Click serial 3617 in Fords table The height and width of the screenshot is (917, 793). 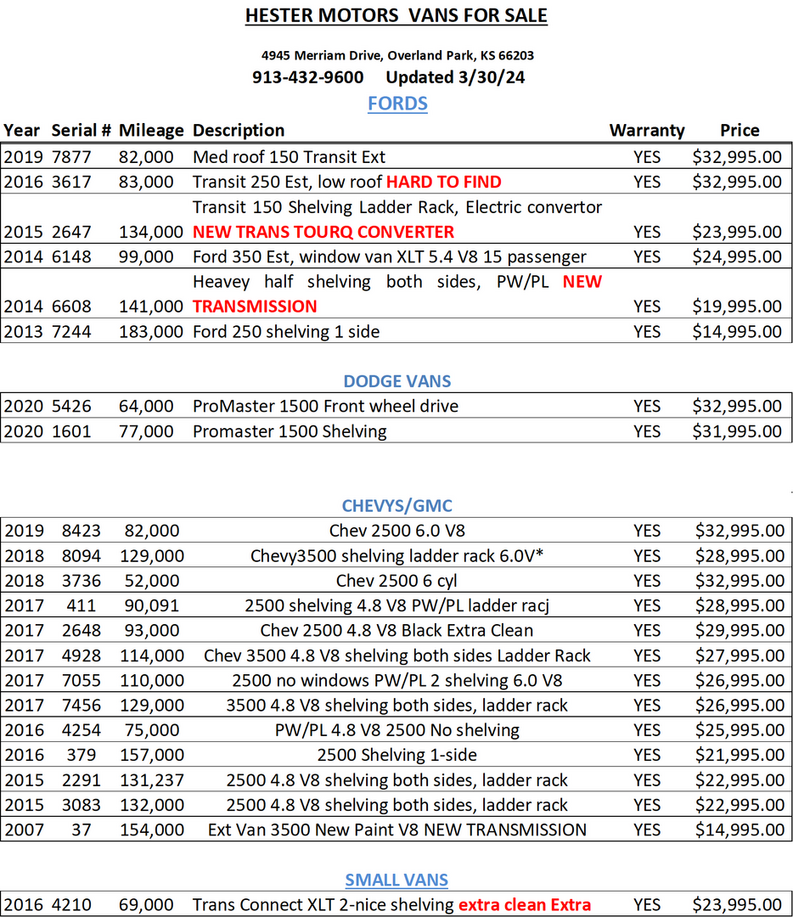(71, 182)
